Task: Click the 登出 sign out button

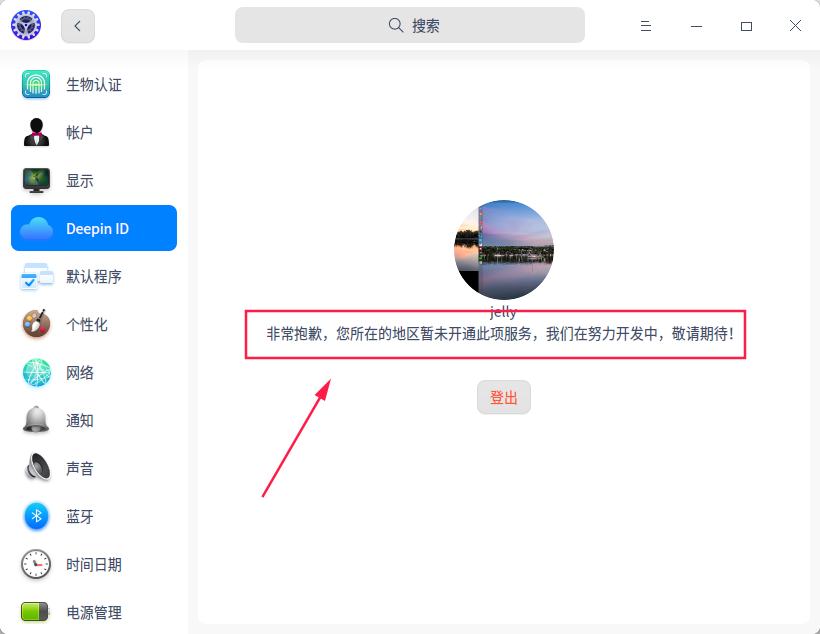Action: [x=504, y=398]
